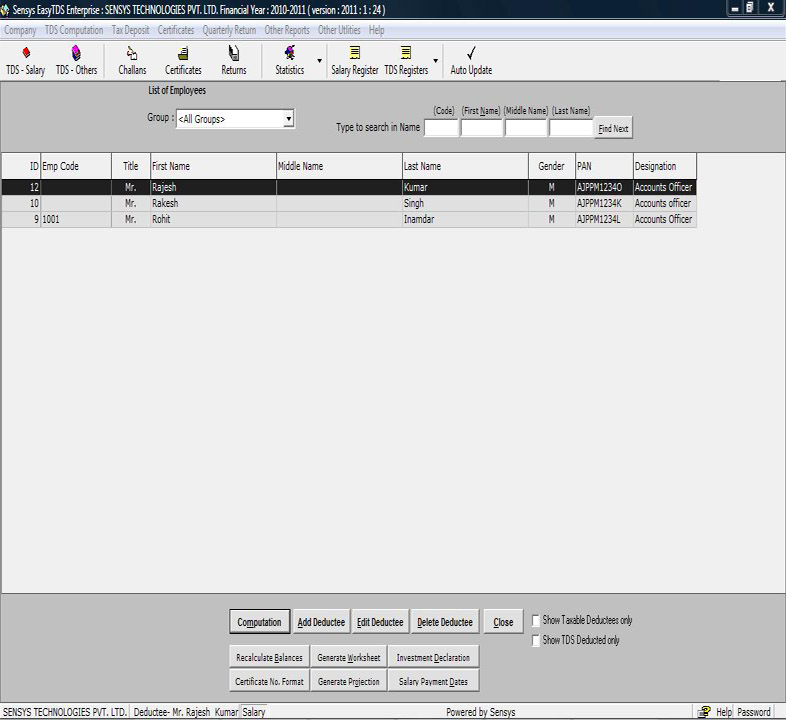Click the Gender column header
This screenshot has width=786, height=722.
(551, 166)
